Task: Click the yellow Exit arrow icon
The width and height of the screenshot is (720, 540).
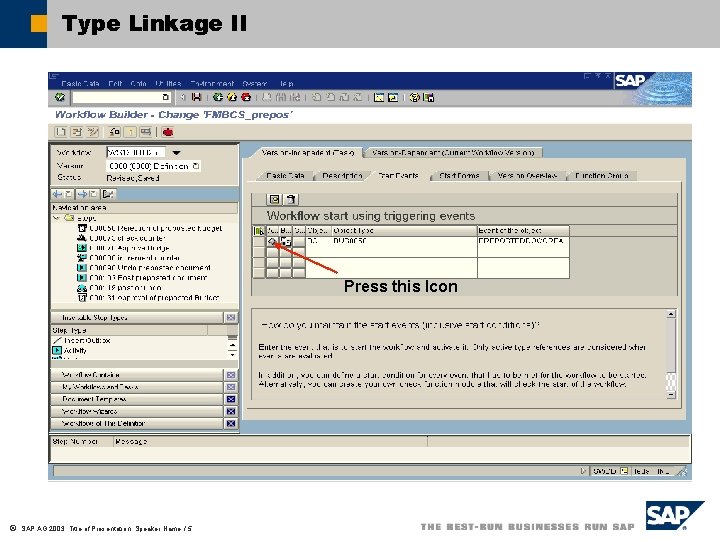Action: point(232,97)
